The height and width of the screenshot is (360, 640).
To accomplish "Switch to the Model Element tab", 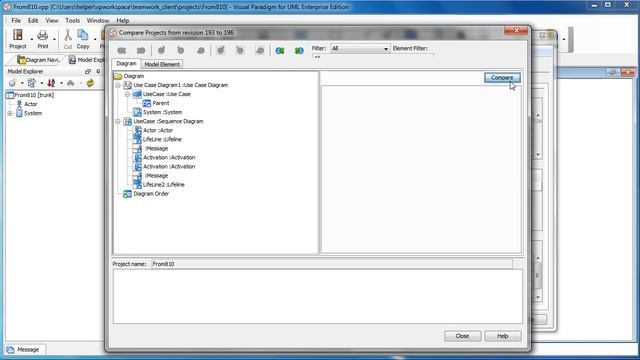I will tap(162, 64).
